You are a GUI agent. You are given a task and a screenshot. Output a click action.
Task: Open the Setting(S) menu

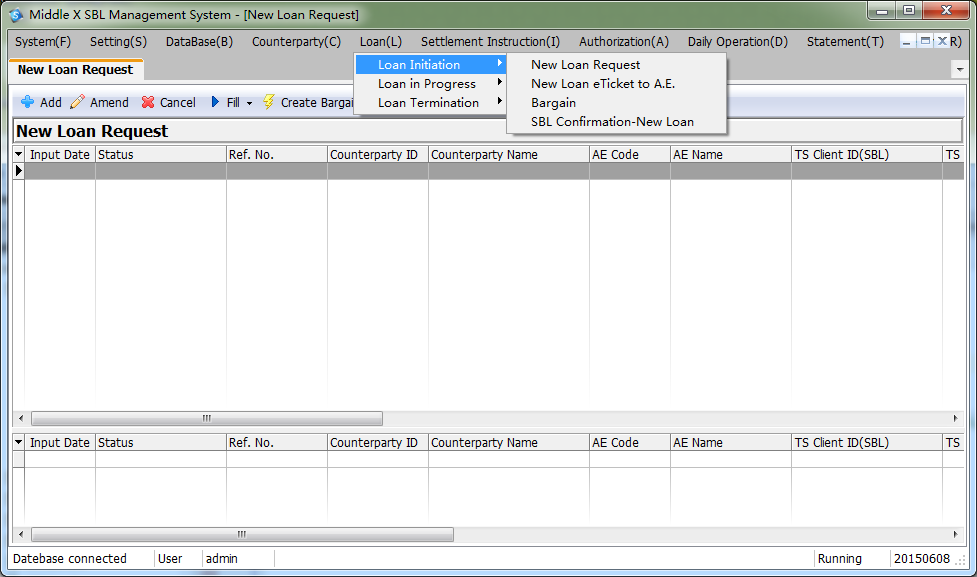coord(118,42)
